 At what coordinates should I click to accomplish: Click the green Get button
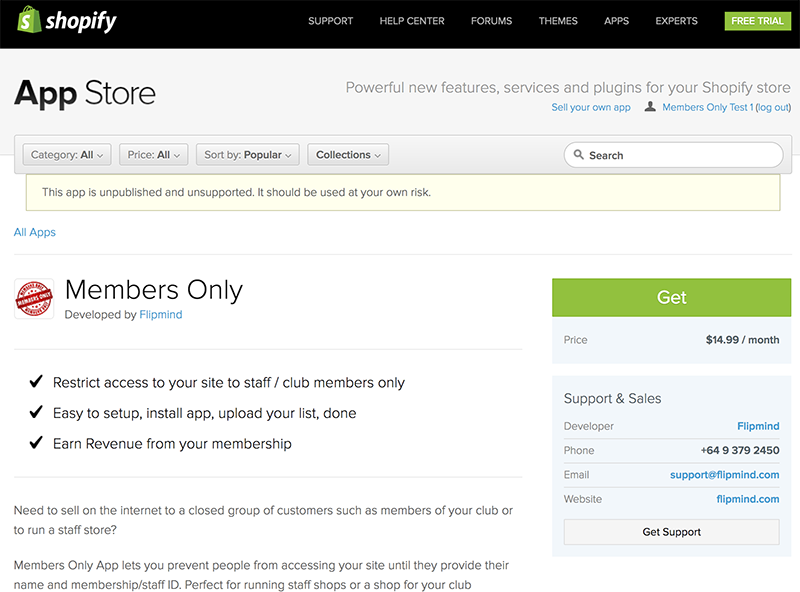pos(671,298)
